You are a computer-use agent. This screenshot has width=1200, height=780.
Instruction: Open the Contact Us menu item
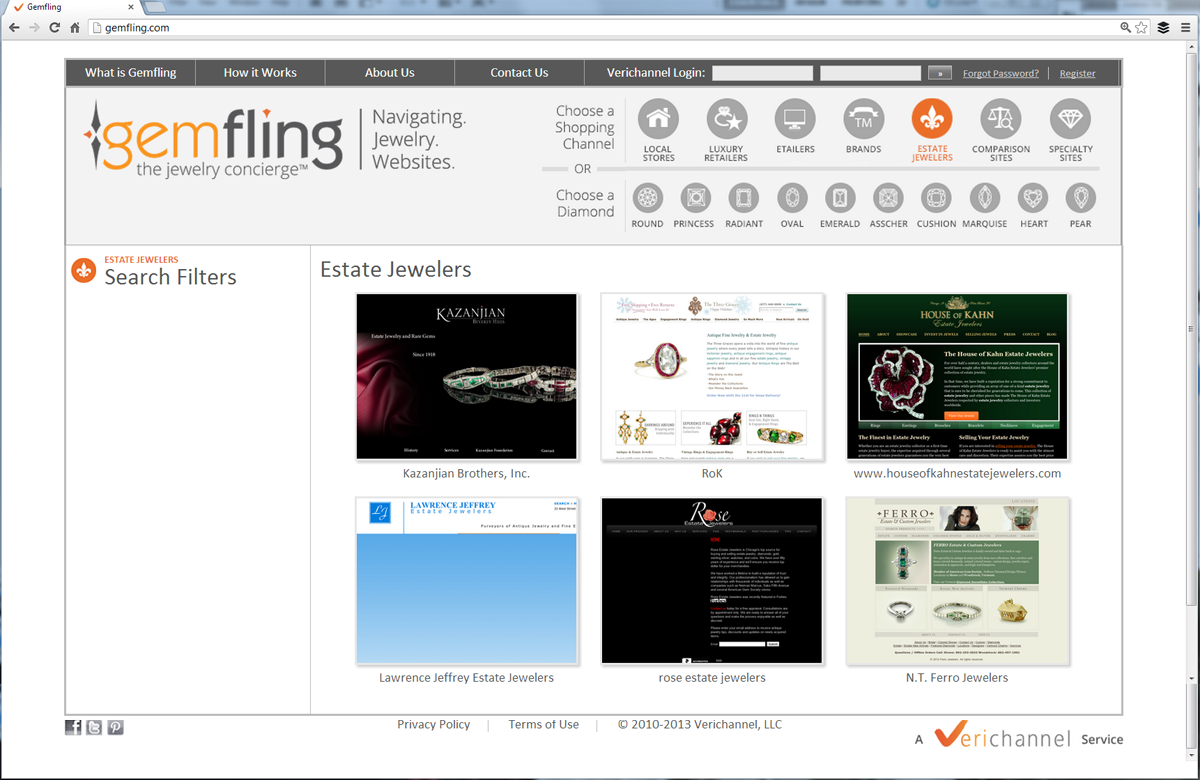tap(519, 72)
